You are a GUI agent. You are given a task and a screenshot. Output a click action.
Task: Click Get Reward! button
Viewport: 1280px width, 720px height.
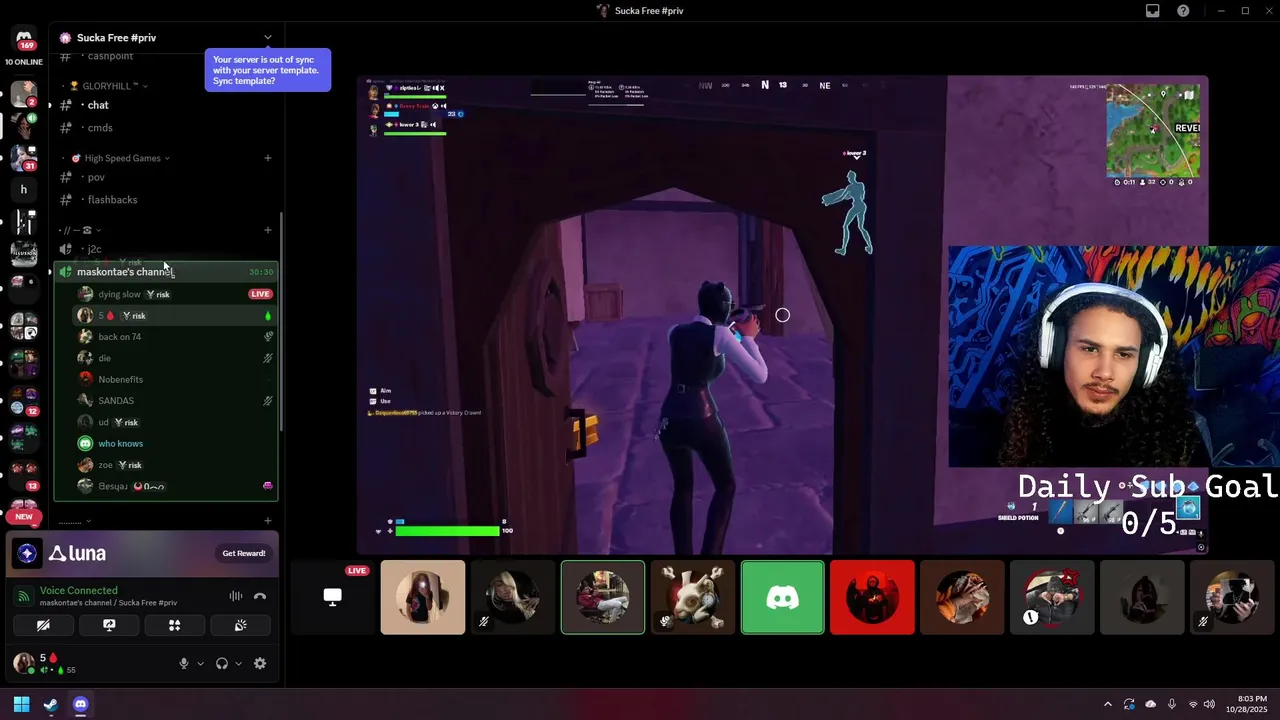(x=244, y=553)
